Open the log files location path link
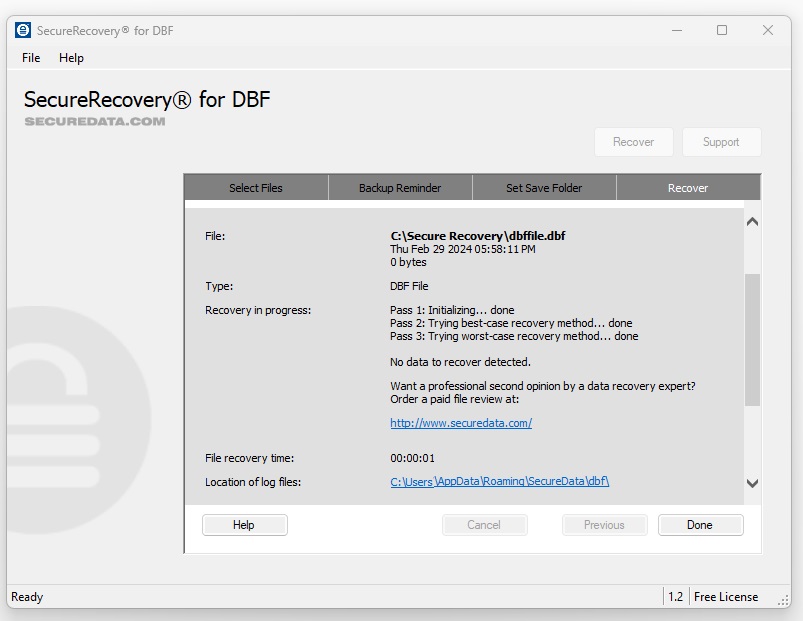The image size is (803, 621). click(x=499, y=482)
